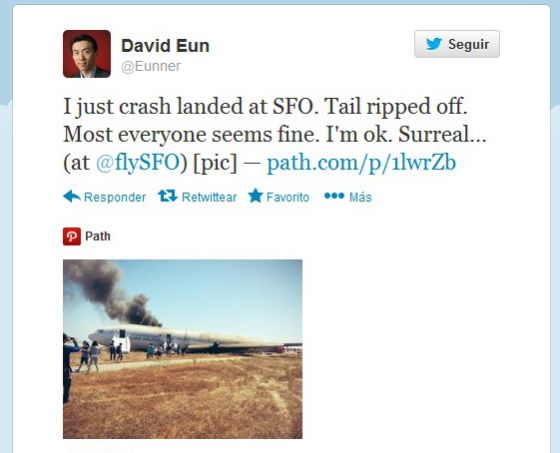Click the Responder reply arrow icon
The width and height of the screenshot is (560, 453).
point(72,196)
